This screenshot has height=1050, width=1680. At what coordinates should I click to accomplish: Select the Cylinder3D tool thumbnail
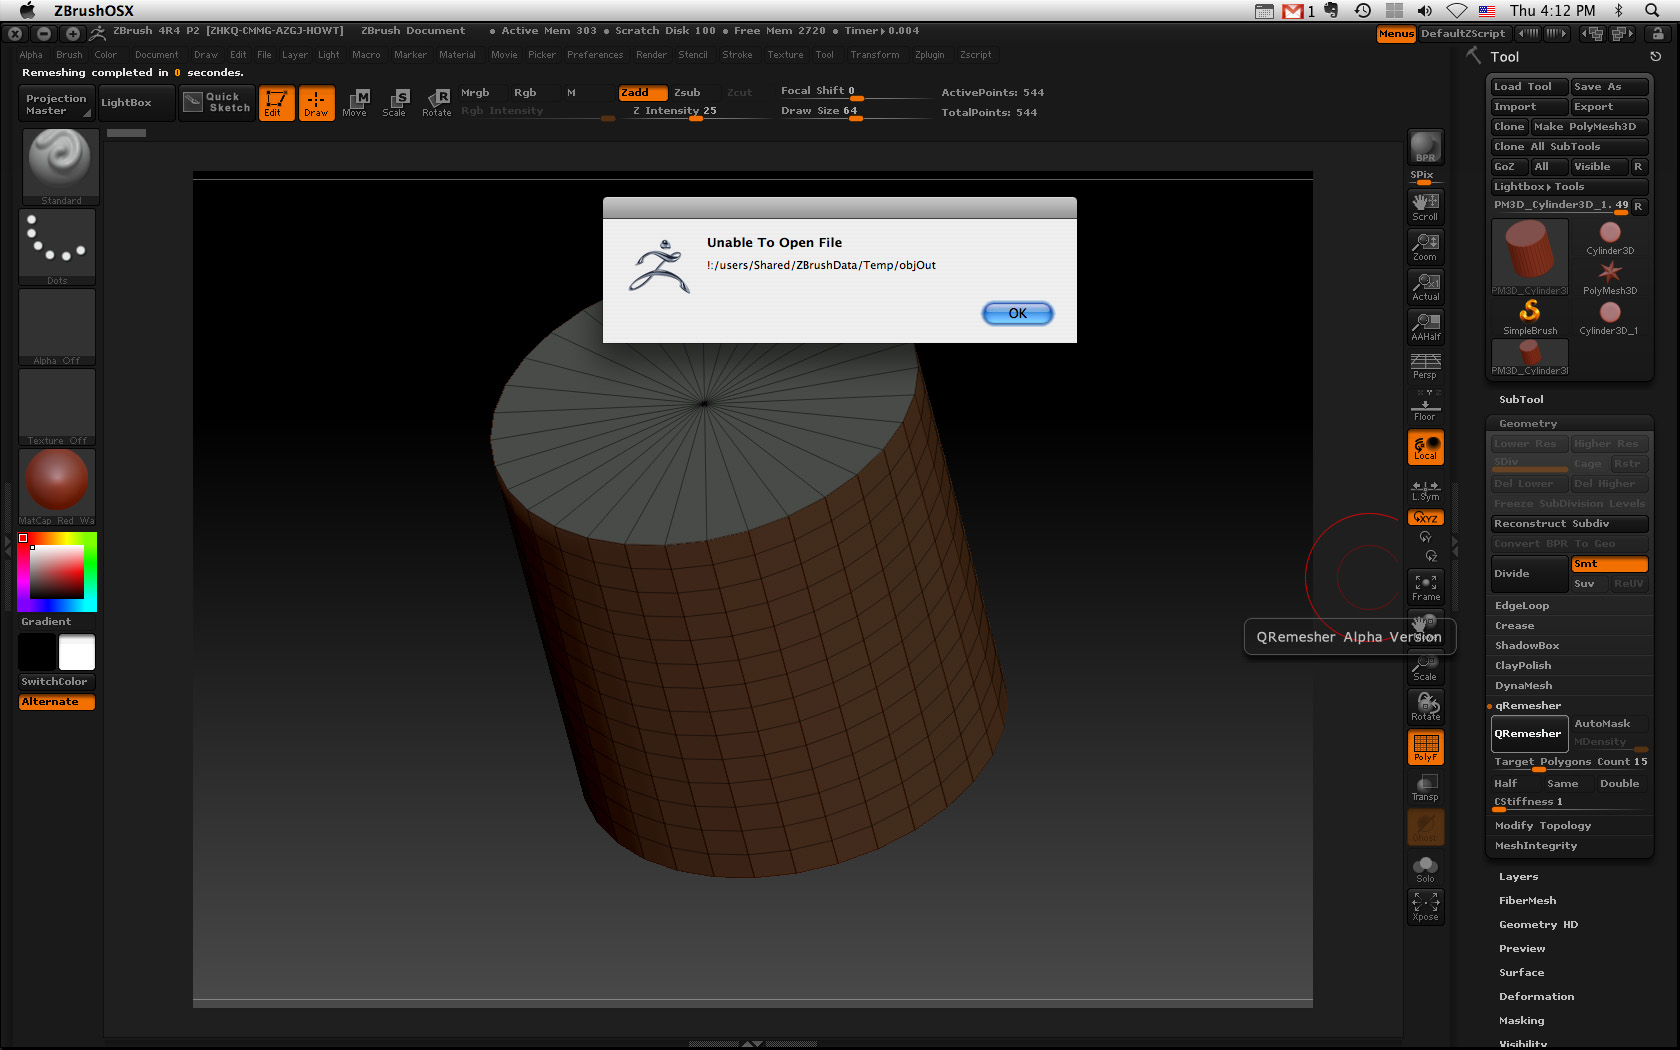[1609, 237]
